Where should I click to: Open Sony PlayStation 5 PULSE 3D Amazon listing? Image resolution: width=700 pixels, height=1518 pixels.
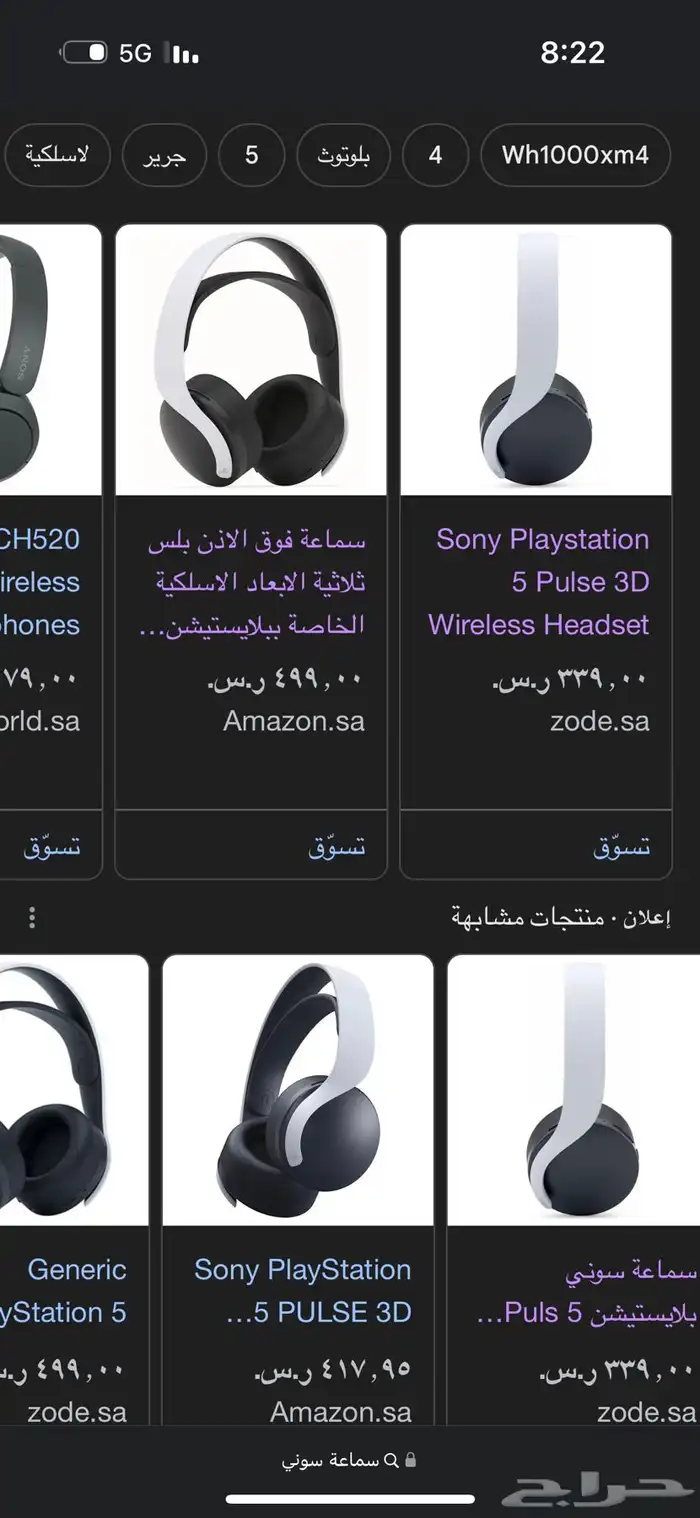[x=303, y=1290]
